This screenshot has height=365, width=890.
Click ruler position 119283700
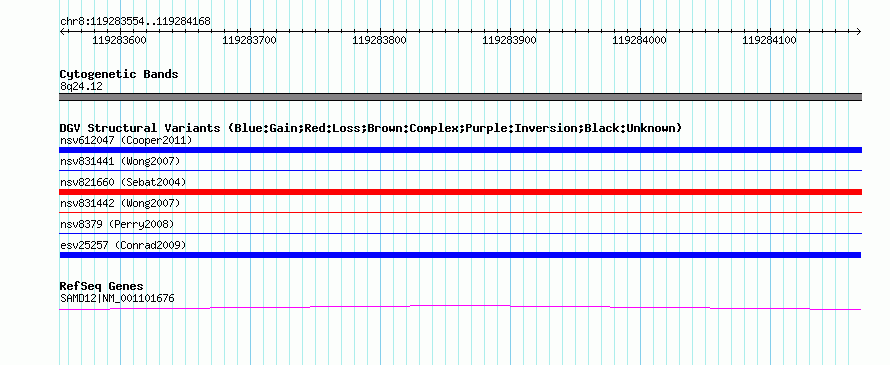point(249,40)
